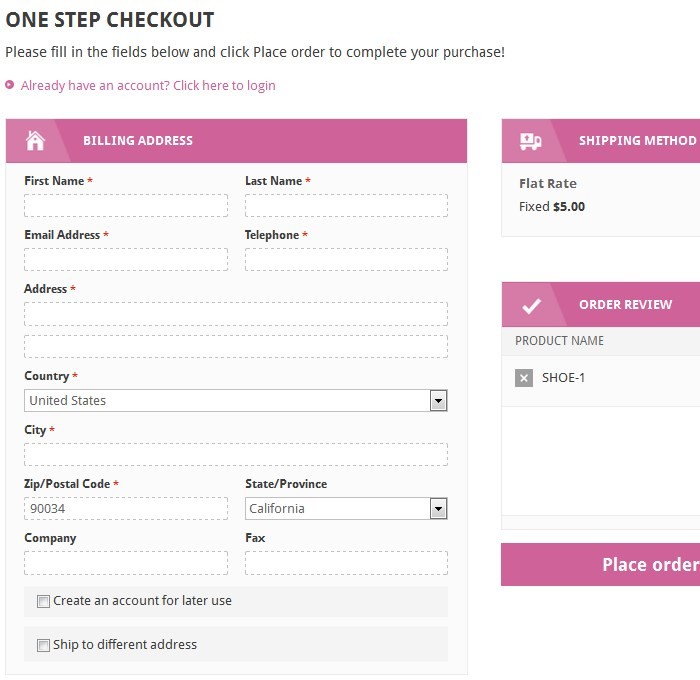Click the Company text field
The width and height of the screenshot is (700, 680).
126,563
